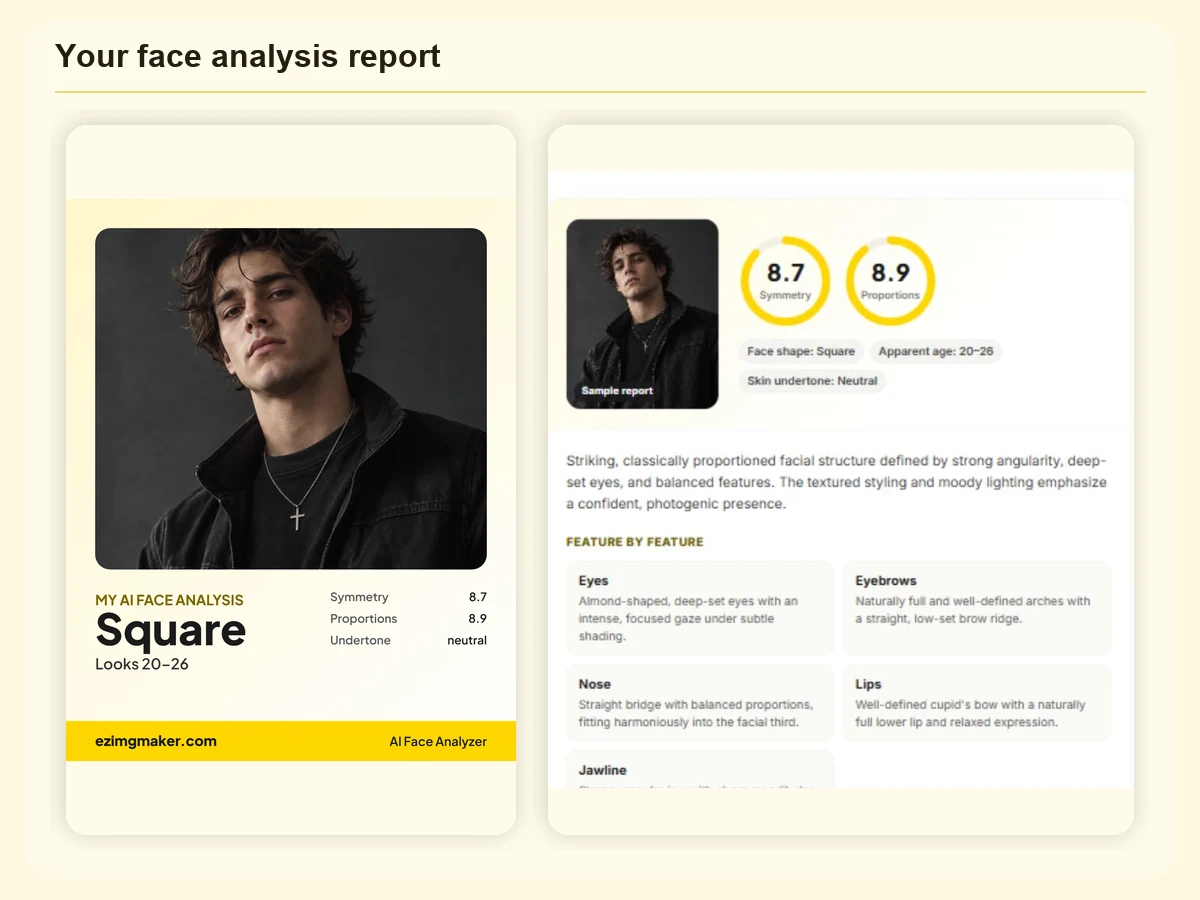The height and width of the screenshot is (900, 1200).
Task: Open the Eyebrows feature card
Action: (977, 608)
